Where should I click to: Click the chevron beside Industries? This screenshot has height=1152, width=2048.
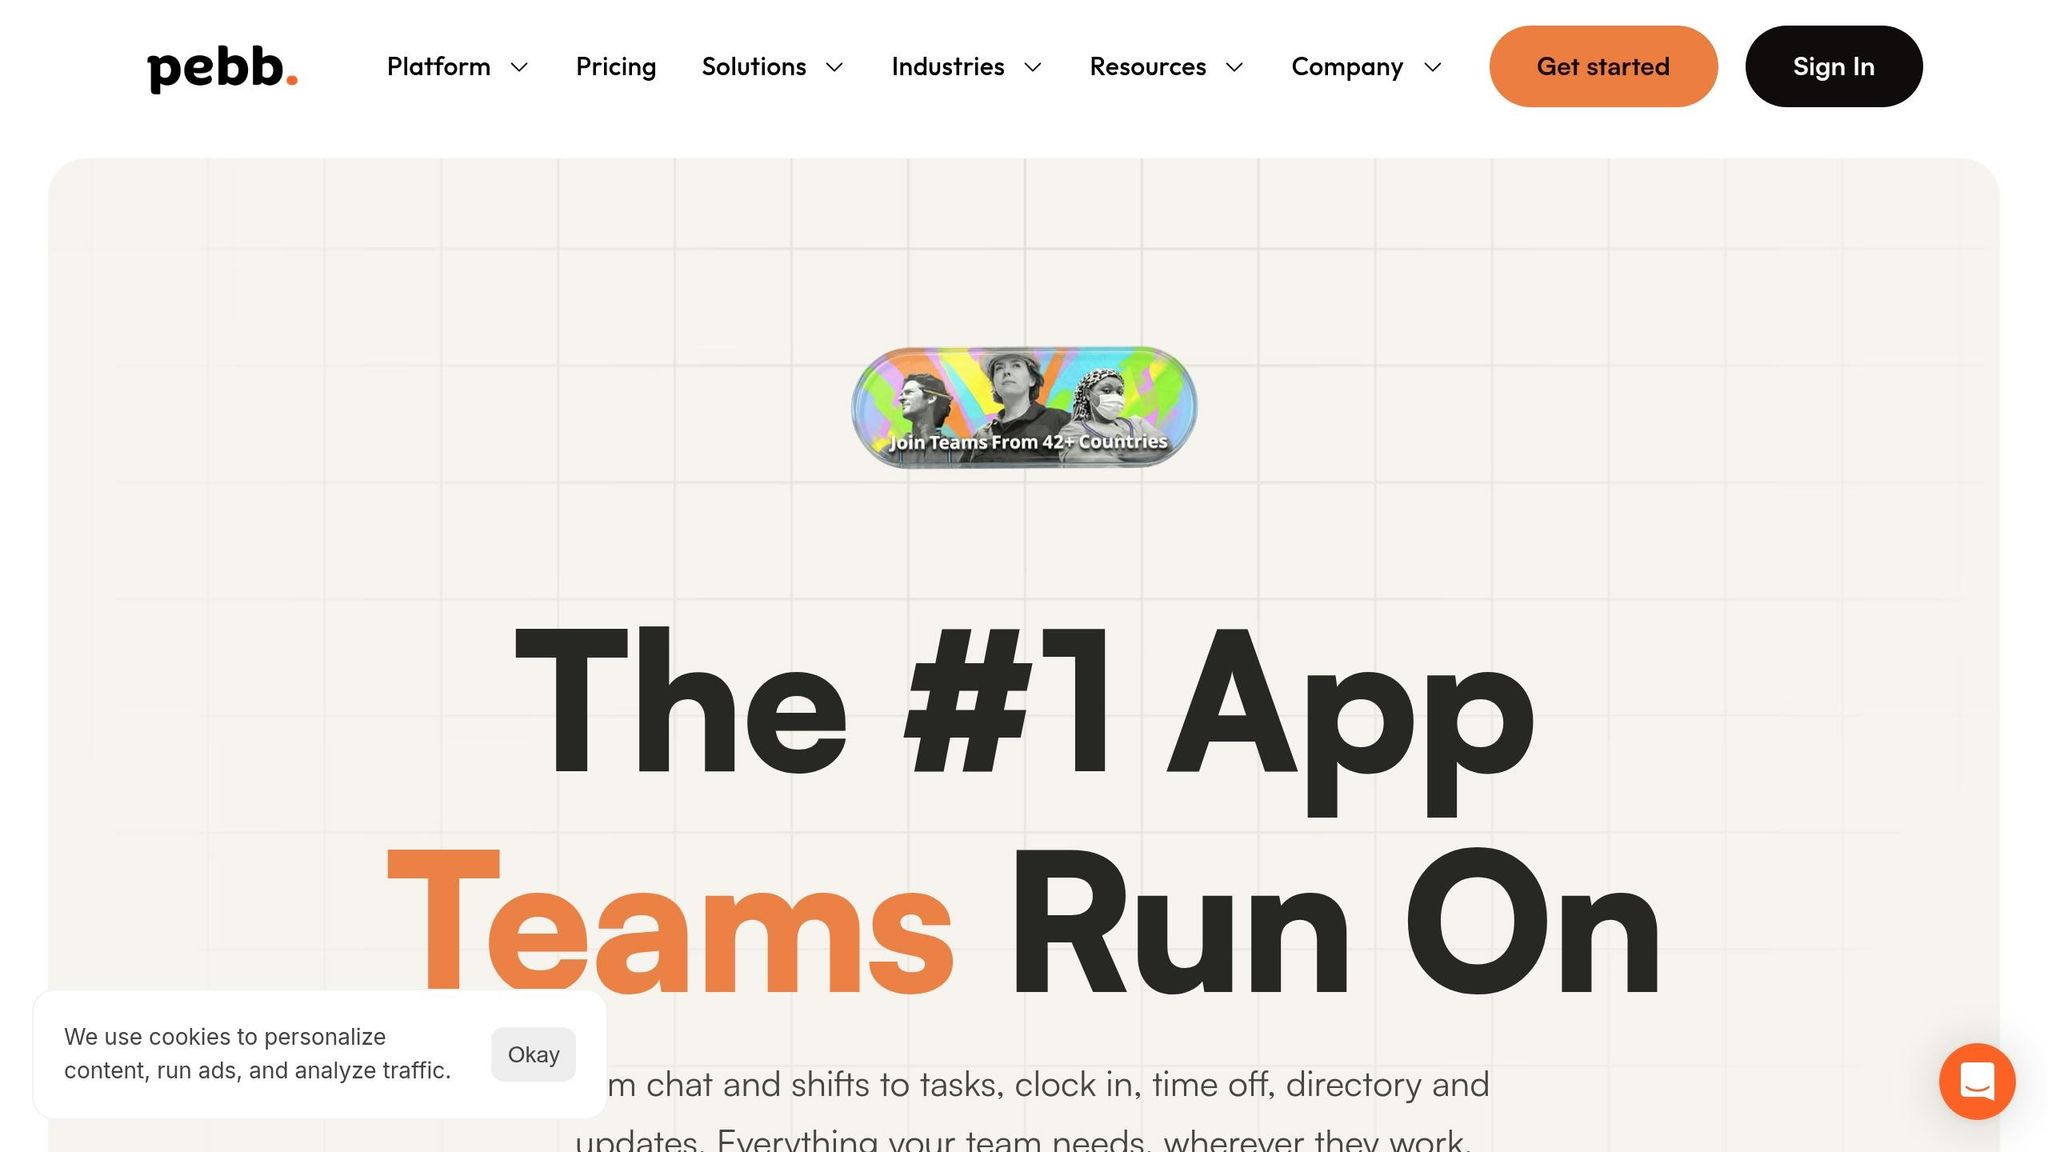[1033, 67]
